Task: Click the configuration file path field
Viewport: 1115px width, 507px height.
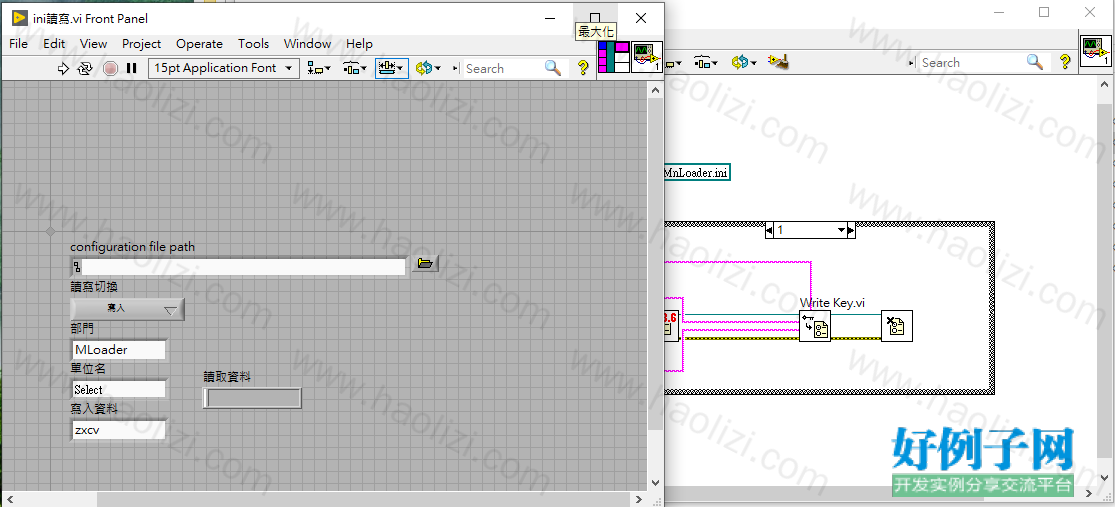Action: [243, 267]
